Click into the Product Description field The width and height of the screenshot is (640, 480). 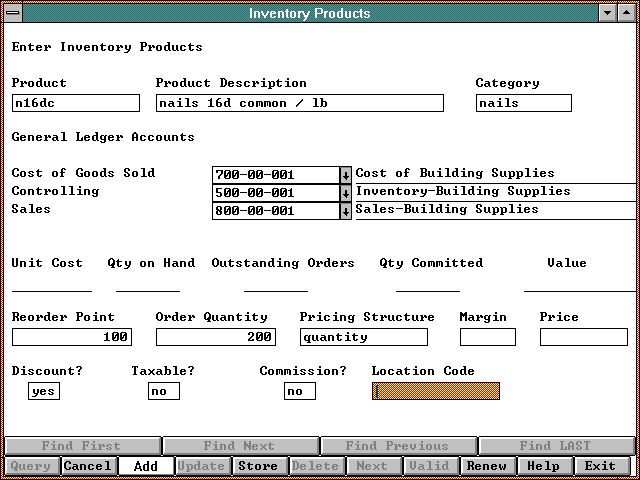pyautogui.click(x=299, y=103)
